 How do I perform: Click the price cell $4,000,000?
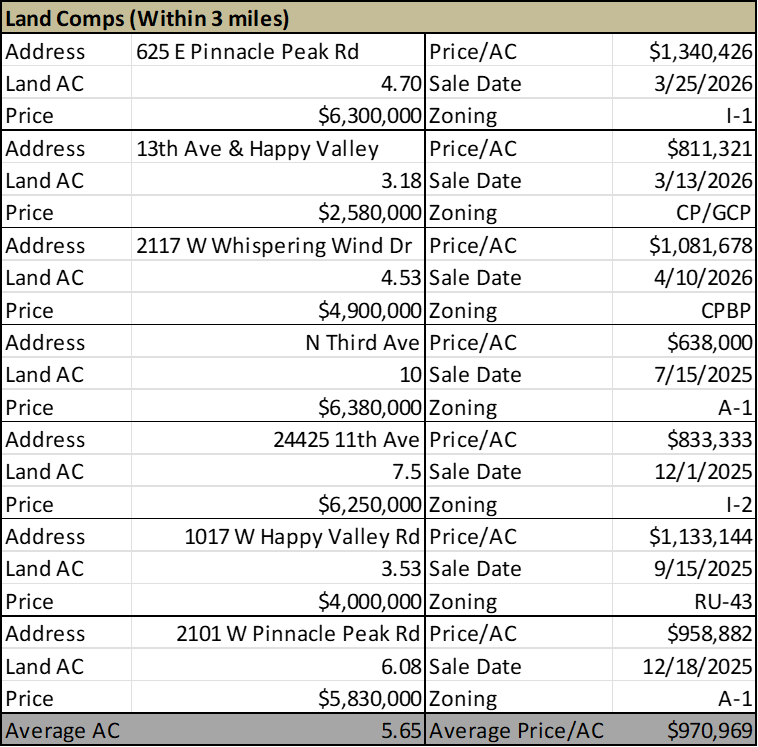(277, 601)
